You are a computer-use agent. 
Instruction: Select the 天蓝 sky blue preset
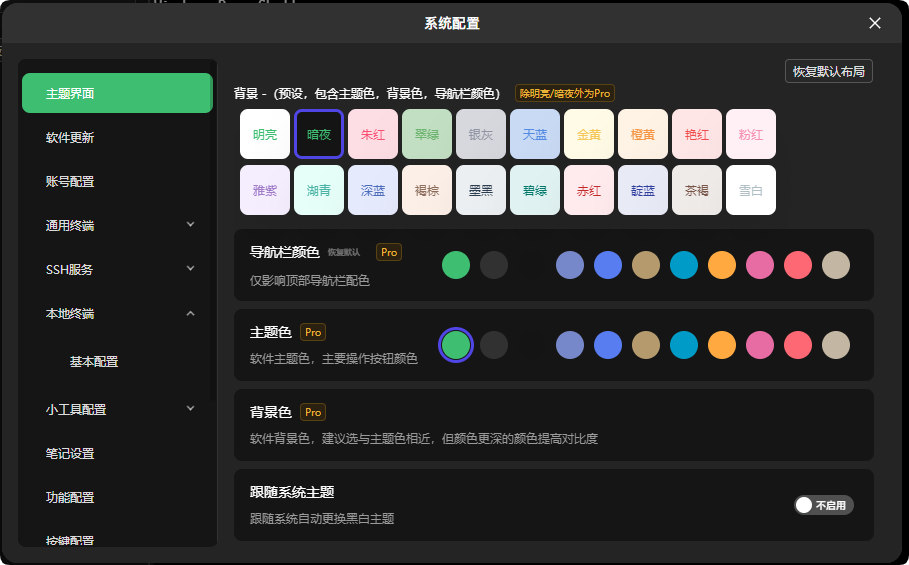coord(535,134)
